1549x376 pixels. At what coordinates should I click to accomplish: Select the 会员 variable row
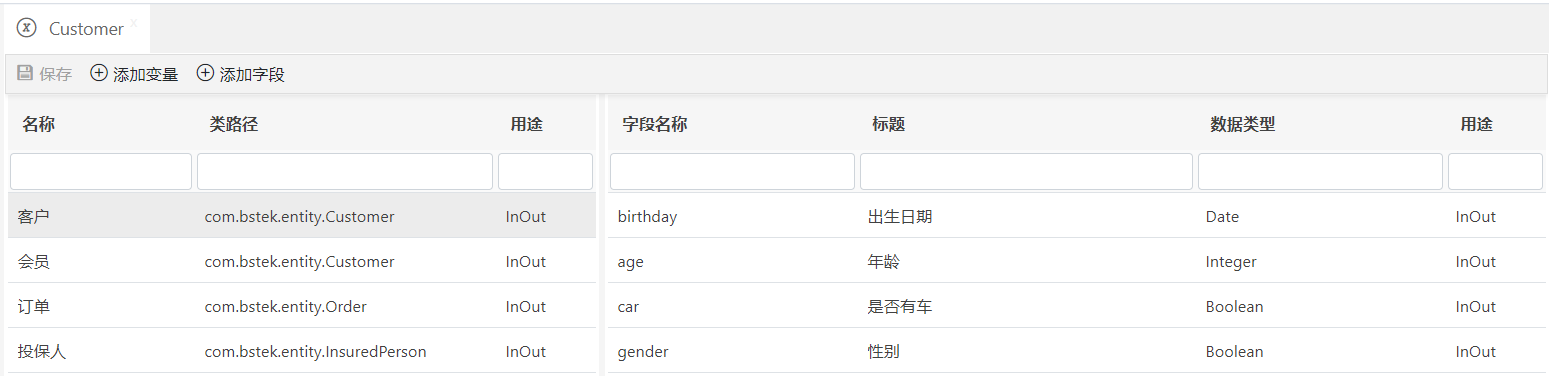pos(302,261)
